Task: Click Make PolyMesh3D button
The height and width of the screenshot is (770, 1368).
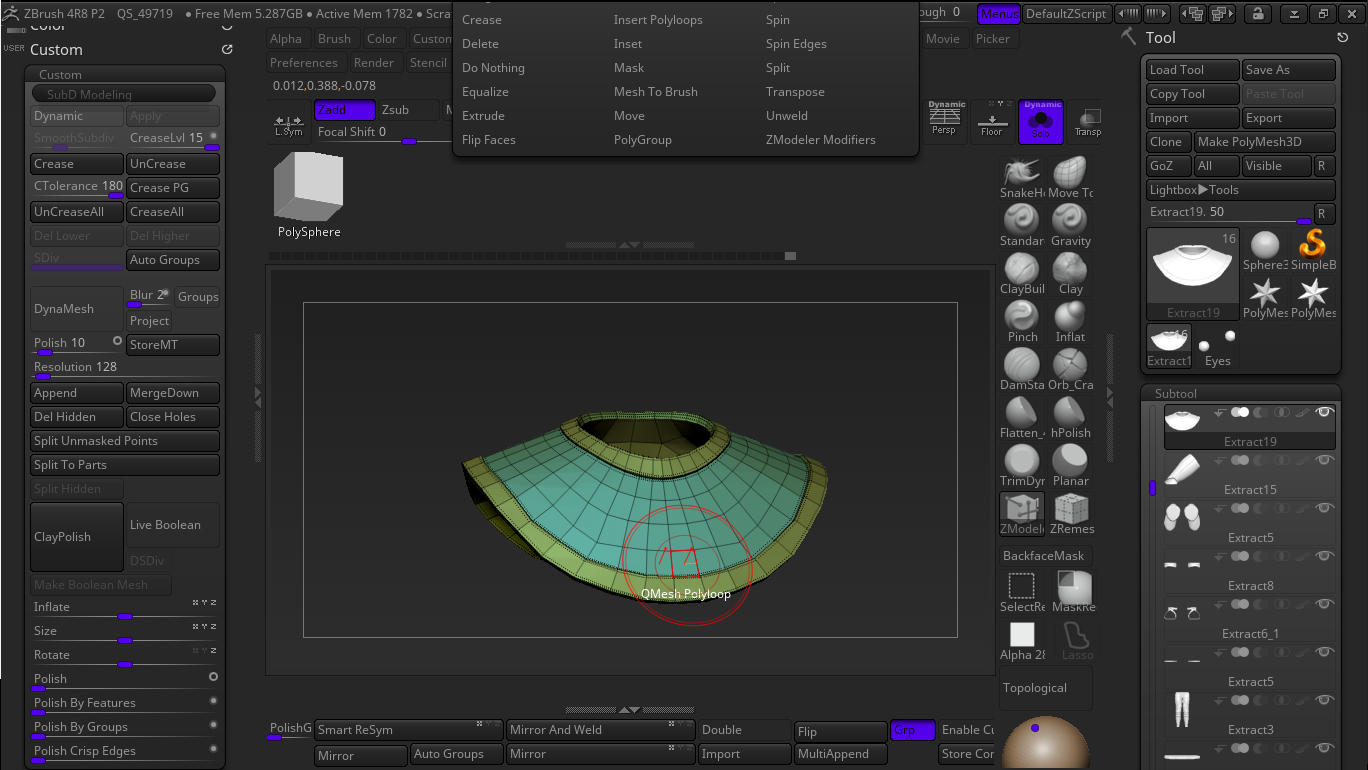Action: (1265, 142)
